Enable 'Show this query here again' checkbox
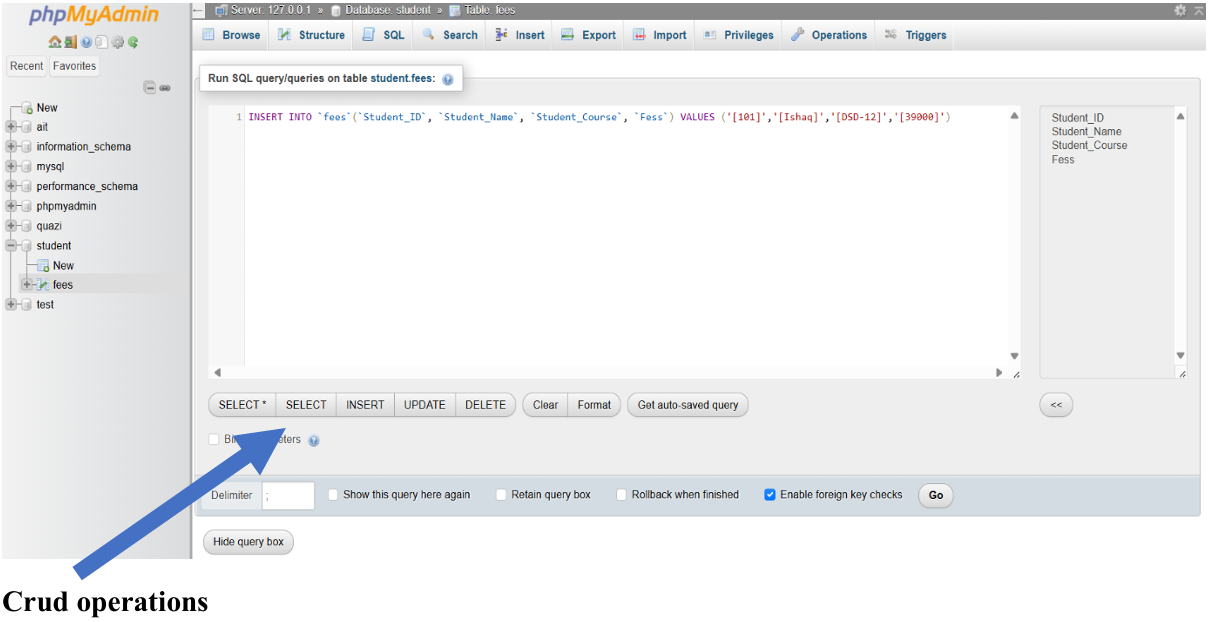Viewport: 1208px width, 622px height. [x=333, y=495]
